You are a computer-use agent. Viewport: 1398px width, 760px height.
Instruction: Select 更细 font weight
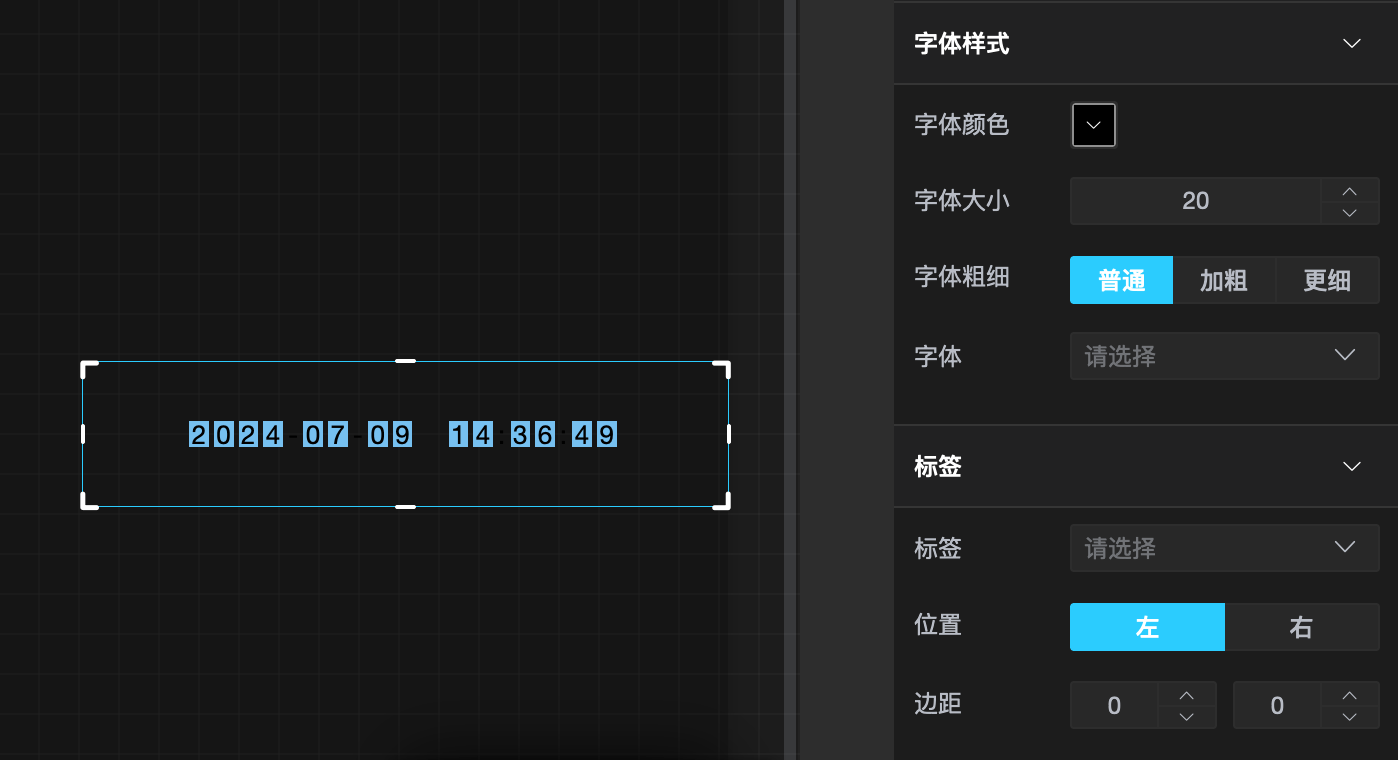point(1327,280)
